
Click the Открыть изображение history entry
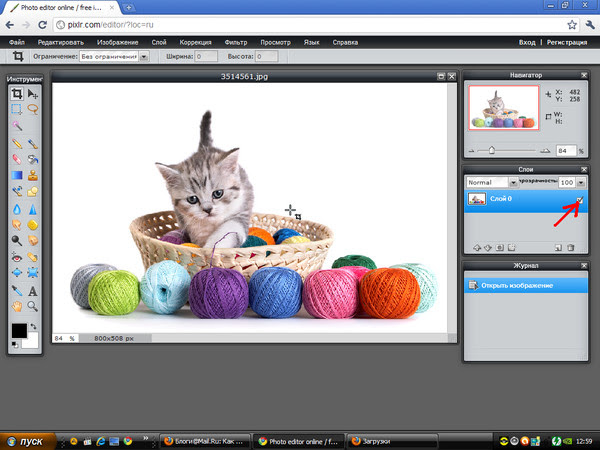pyautogui.click(x=526, y=285)
